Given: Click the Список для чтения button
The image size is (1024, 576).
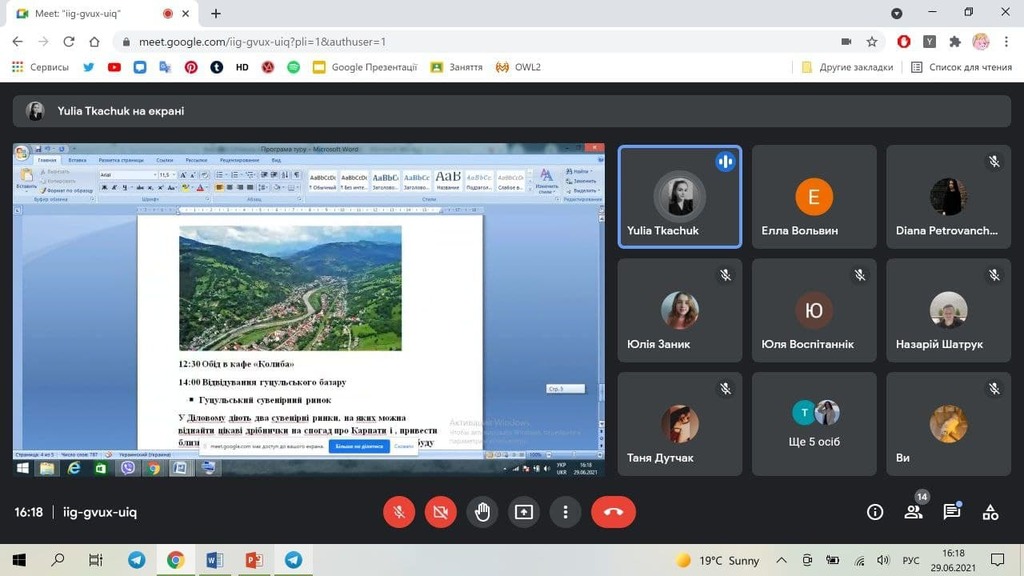Looking at the screenshot, I should pyautogui.click(x=961, y=67).
